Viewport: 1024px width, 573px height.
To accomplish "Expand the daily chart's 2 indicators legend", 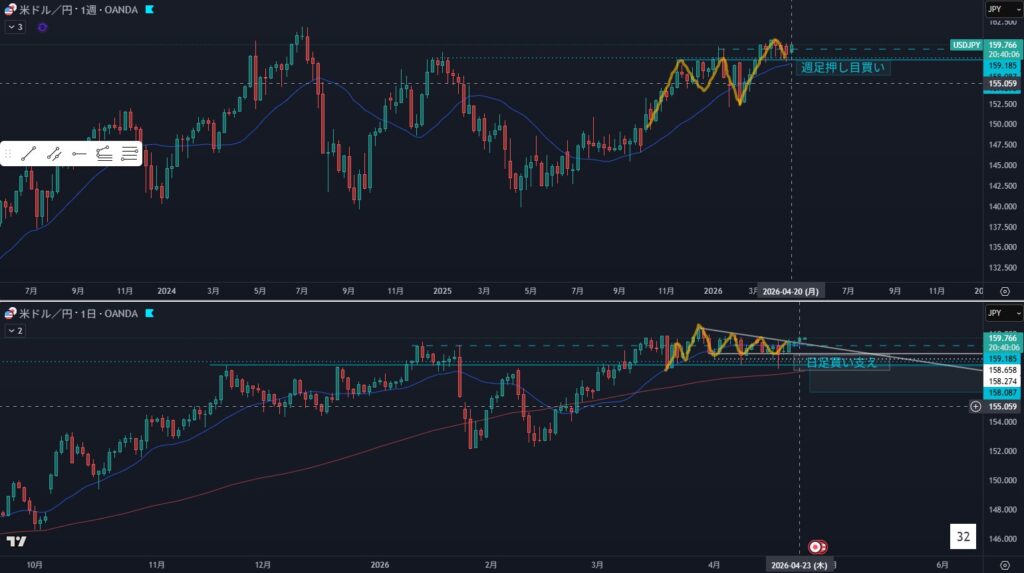I will pyautogui.click(x=14, y=330).
